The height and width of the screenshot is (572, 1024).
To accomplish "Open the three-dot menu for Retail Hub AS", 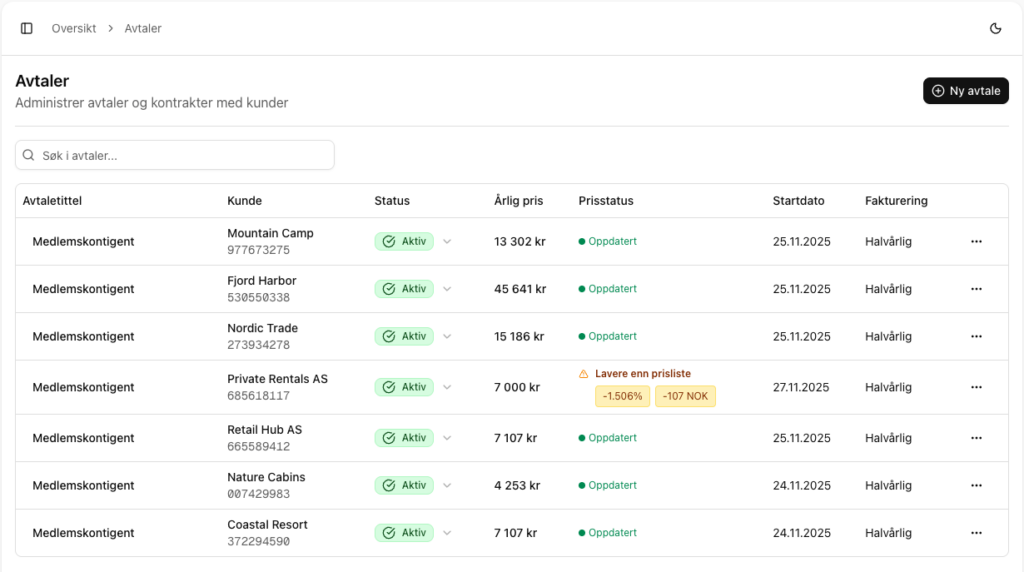I will pos(976,438).
